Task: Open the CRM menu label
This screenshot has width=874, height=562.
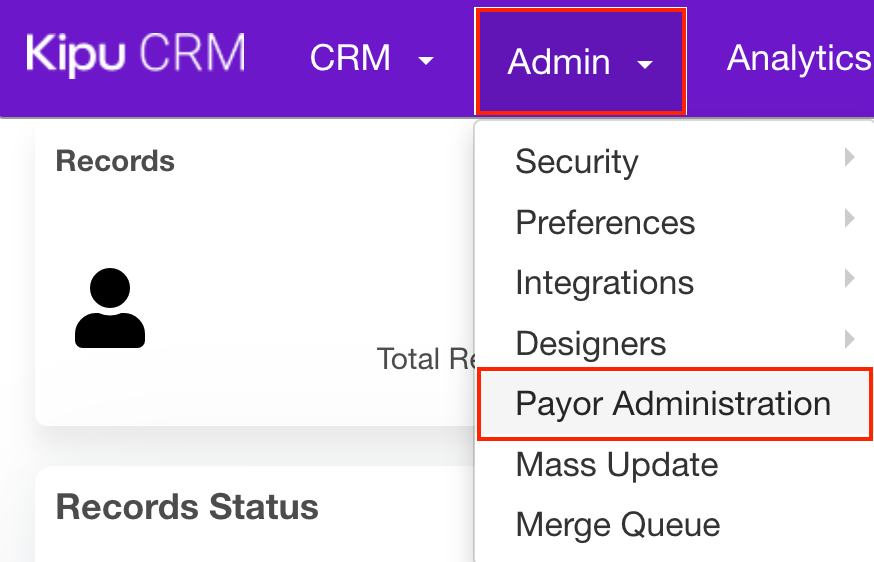Action: (349, 59)
